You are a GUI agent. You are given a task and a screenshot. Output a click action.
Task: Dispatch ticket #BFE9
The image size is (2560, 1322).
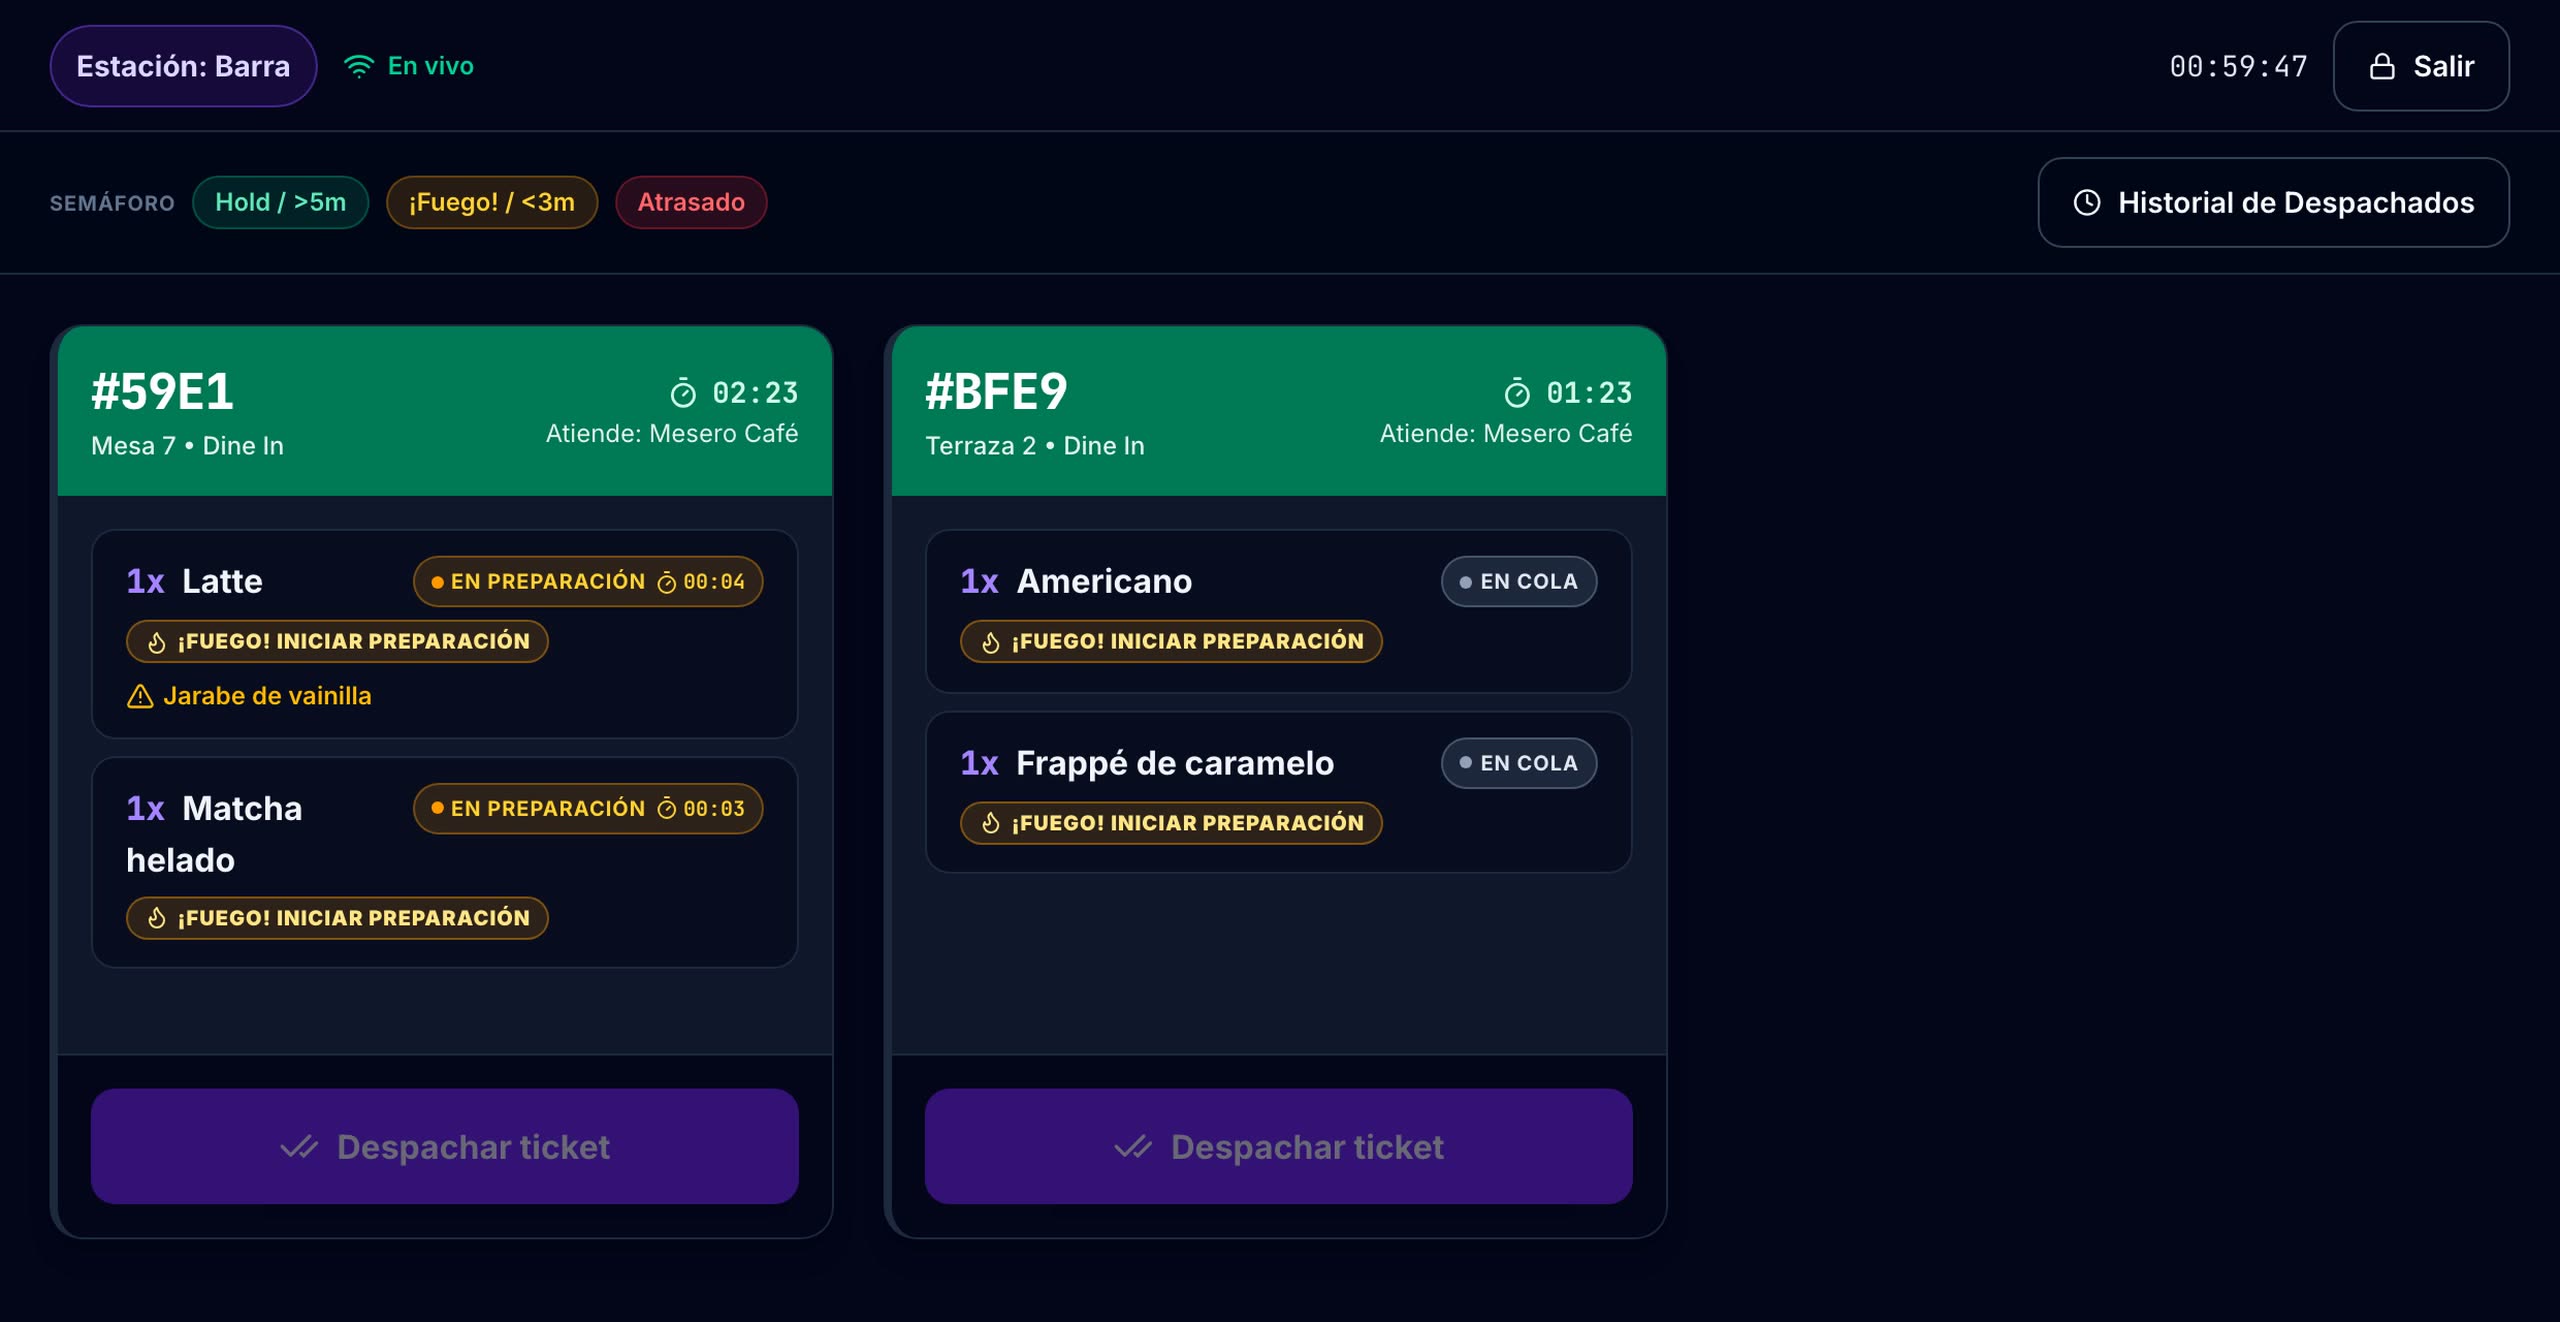[x=1279, y=1146]
